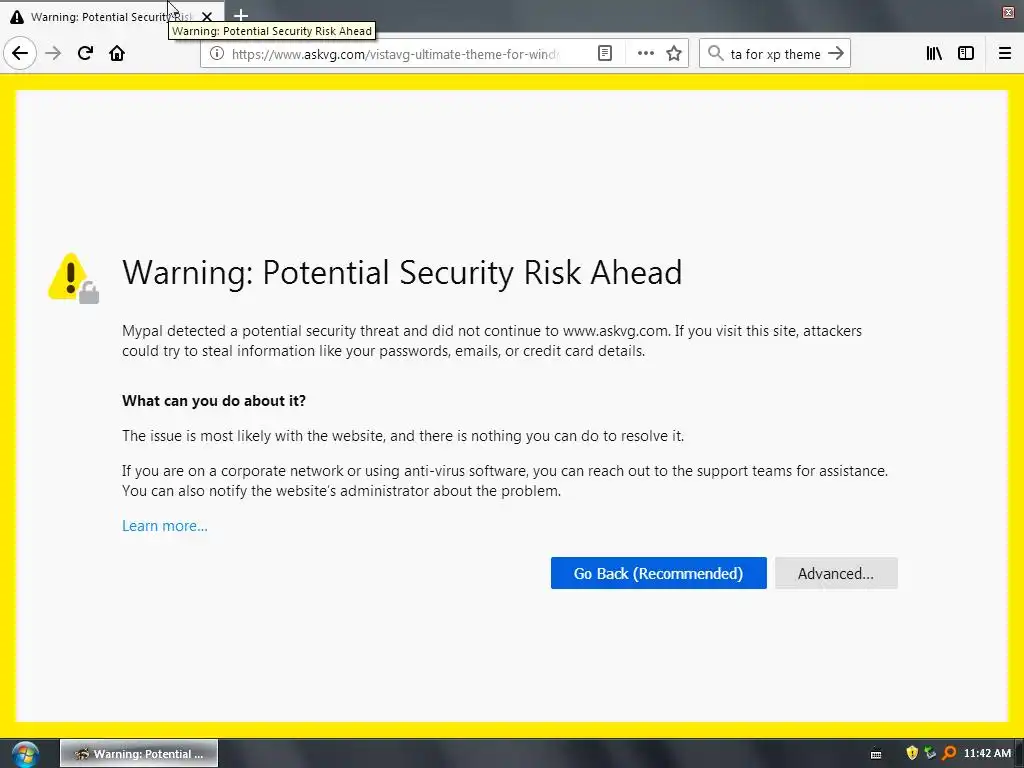Image resolution: width=1024 pixels, height=768 pixels.
Task: Click the heading Warning: Potential Security Risk Ahead
Action: [x=402, y=272]
